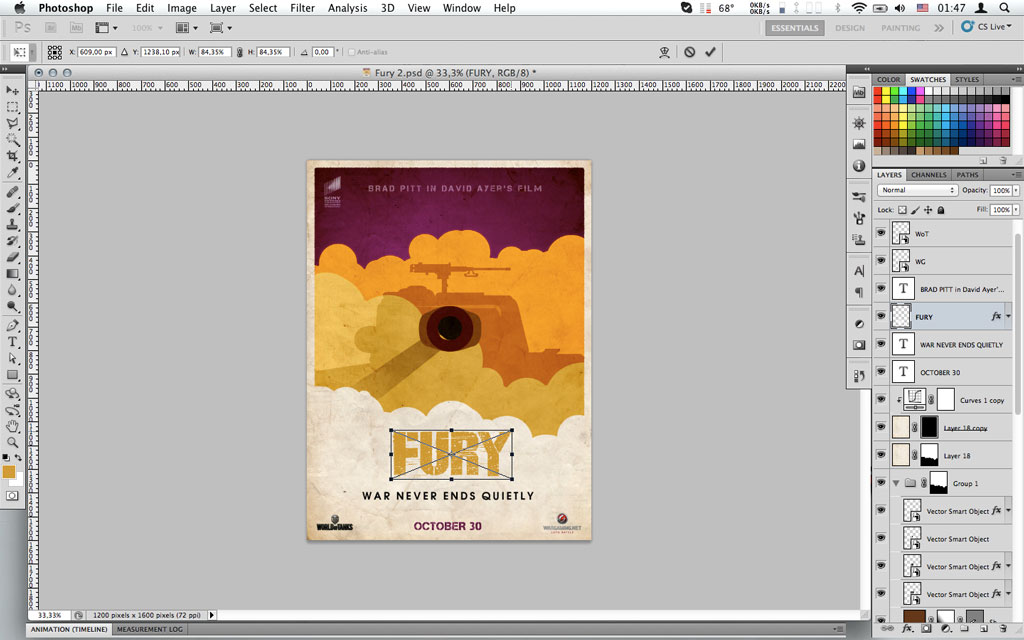Select the Eraser tool

[12, 257]
